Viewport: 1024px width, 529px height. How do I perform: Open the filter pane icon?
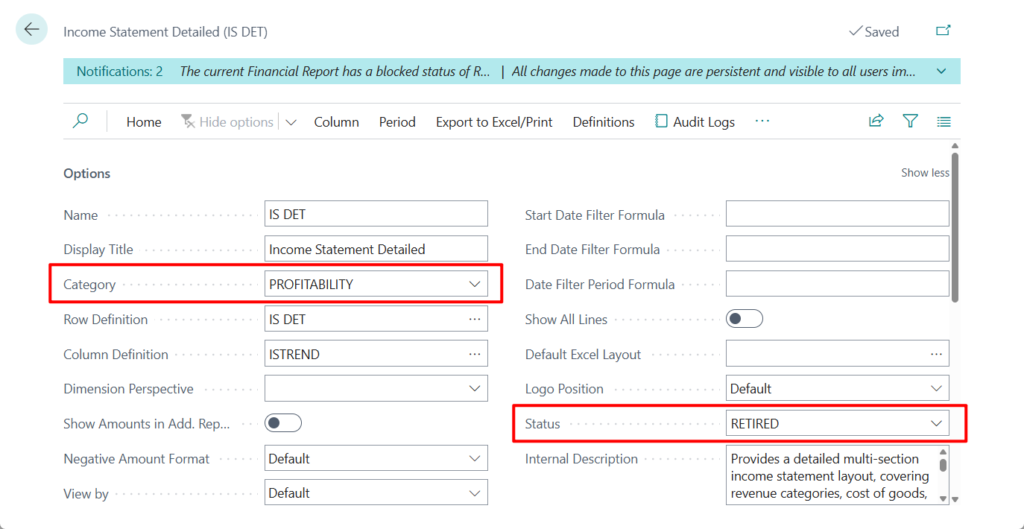(910, 121)
